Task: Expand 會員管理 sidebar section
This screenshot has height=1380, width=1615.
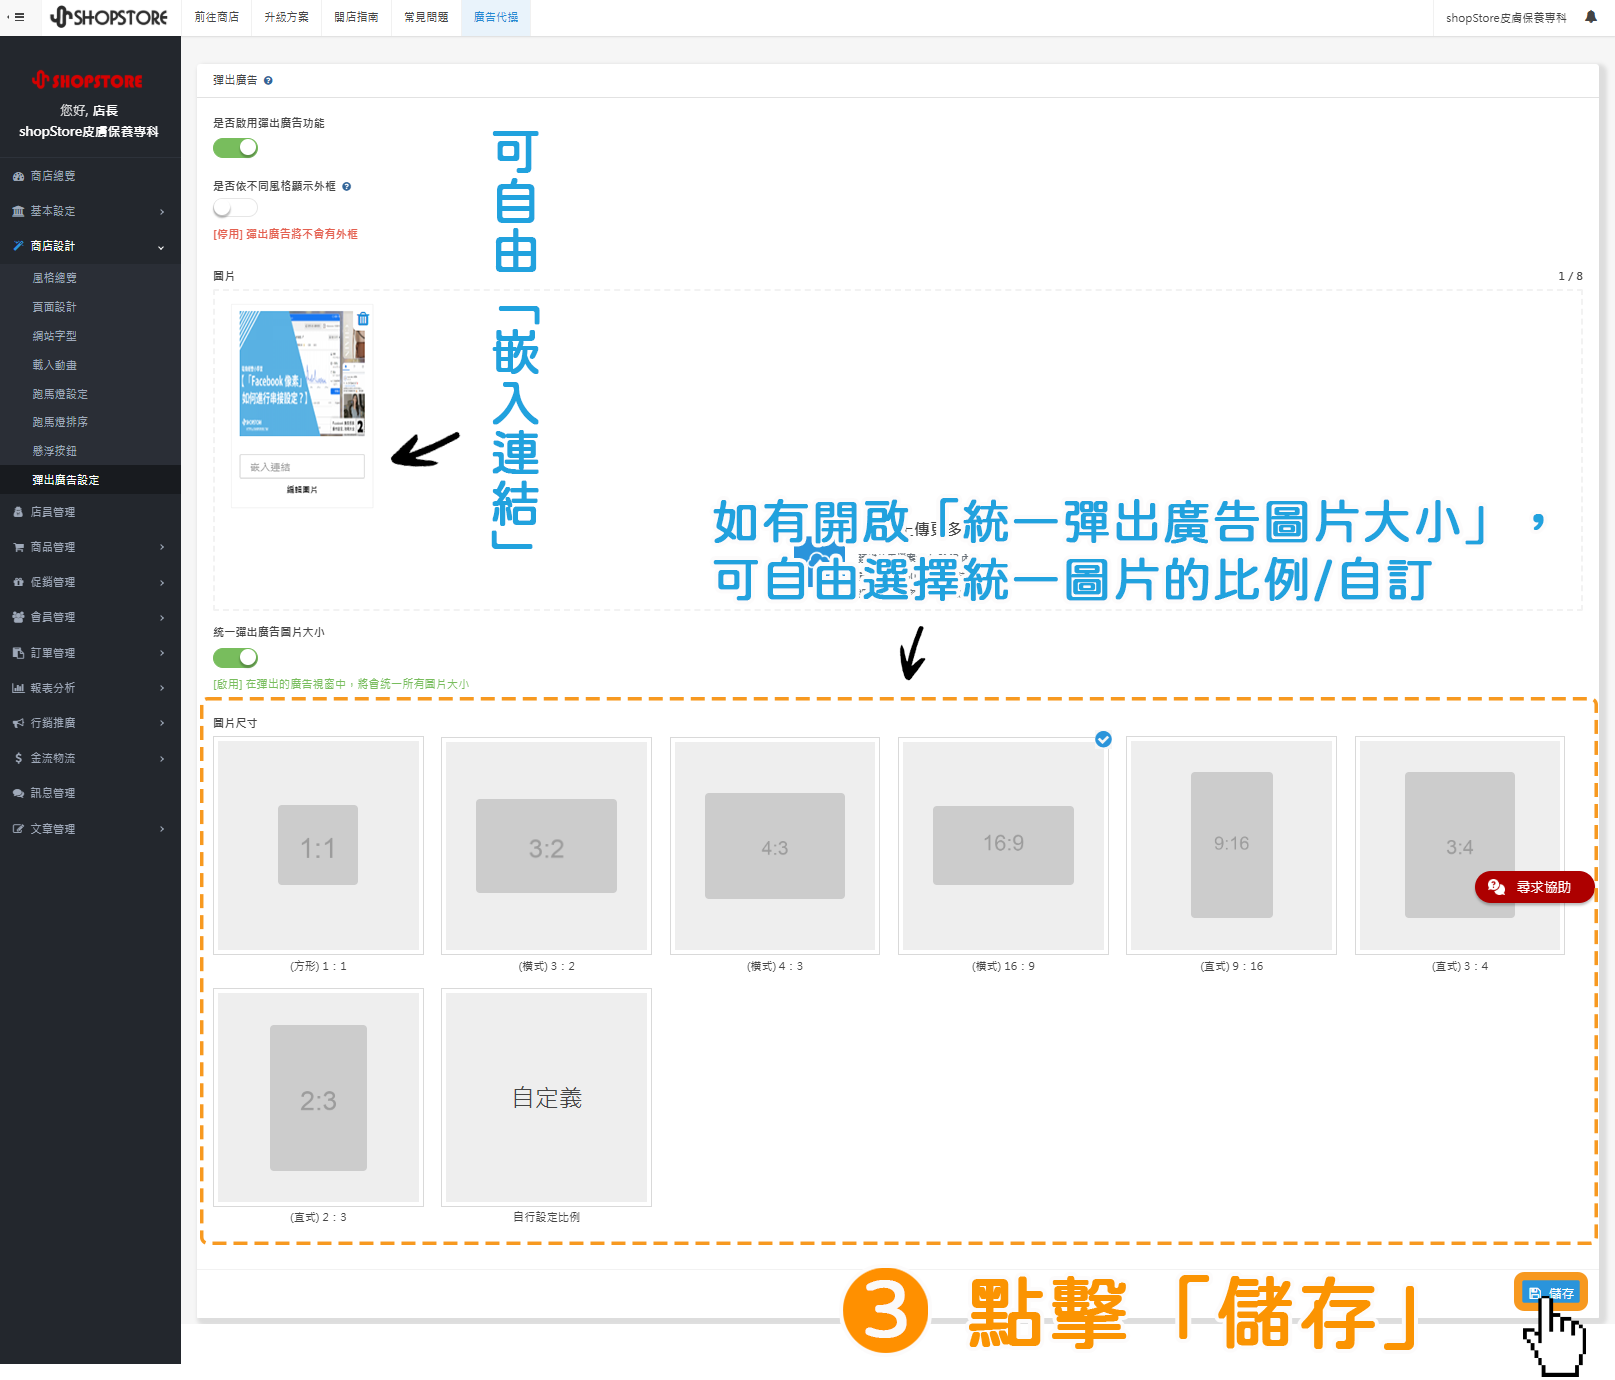Action: (x=90, y=617)
